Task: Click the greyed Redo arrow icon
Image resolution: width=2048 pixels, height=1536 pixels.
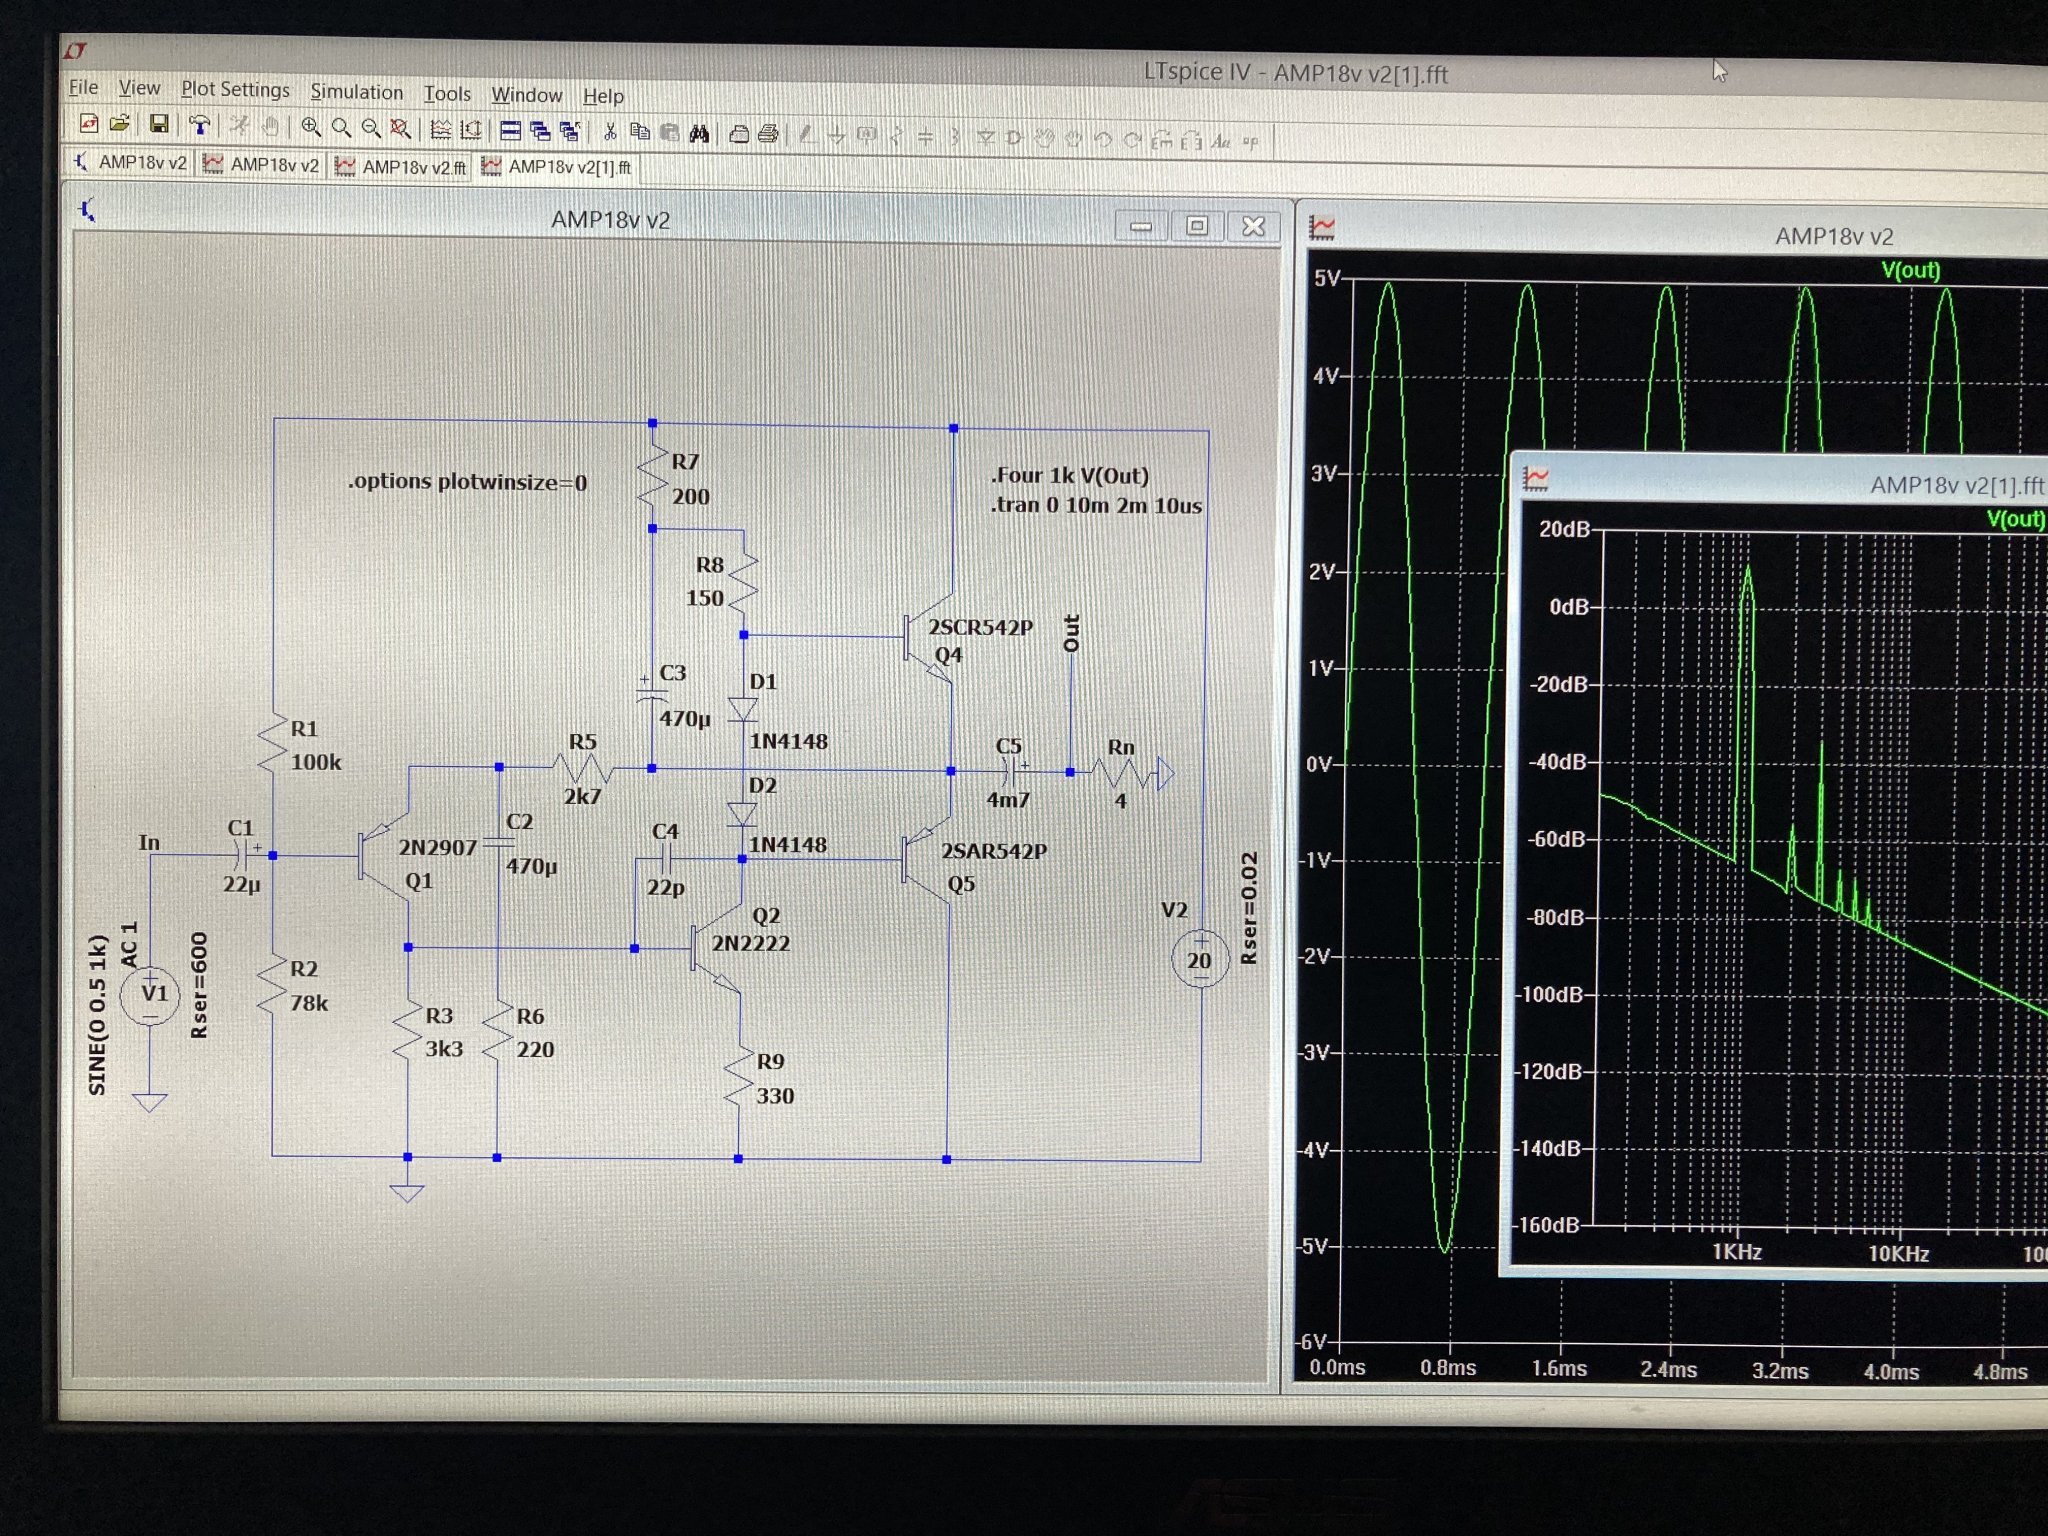Action: click(x=1132, y=140)
